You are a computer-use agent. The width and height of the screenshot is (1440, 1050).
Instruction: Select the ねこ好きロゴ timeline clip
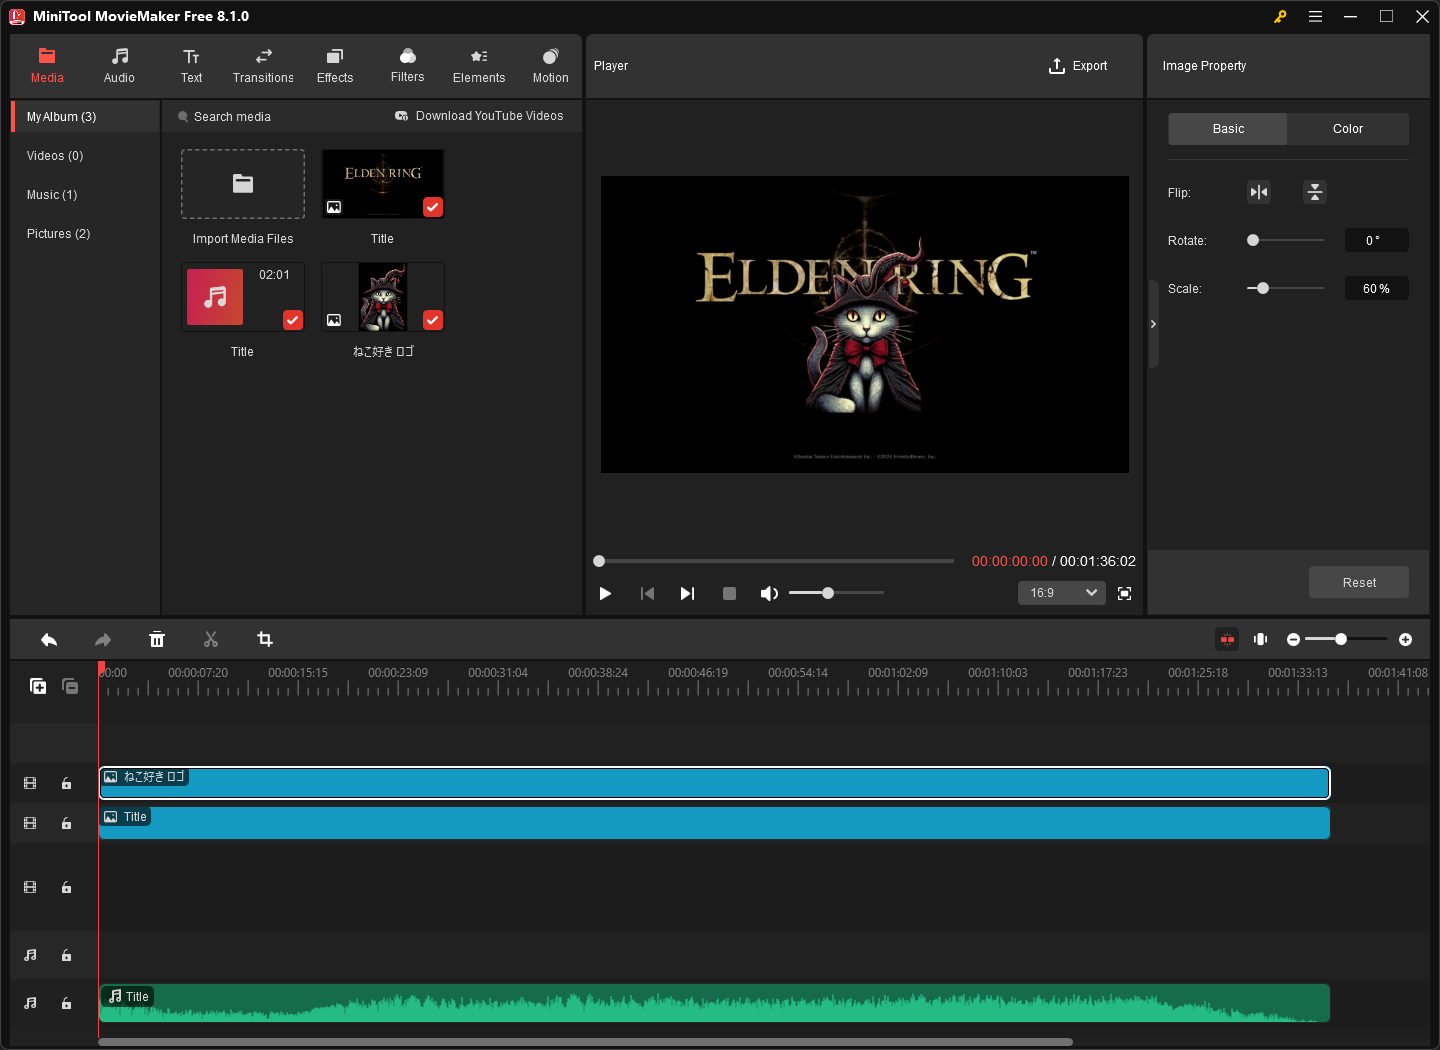[714, 783]
